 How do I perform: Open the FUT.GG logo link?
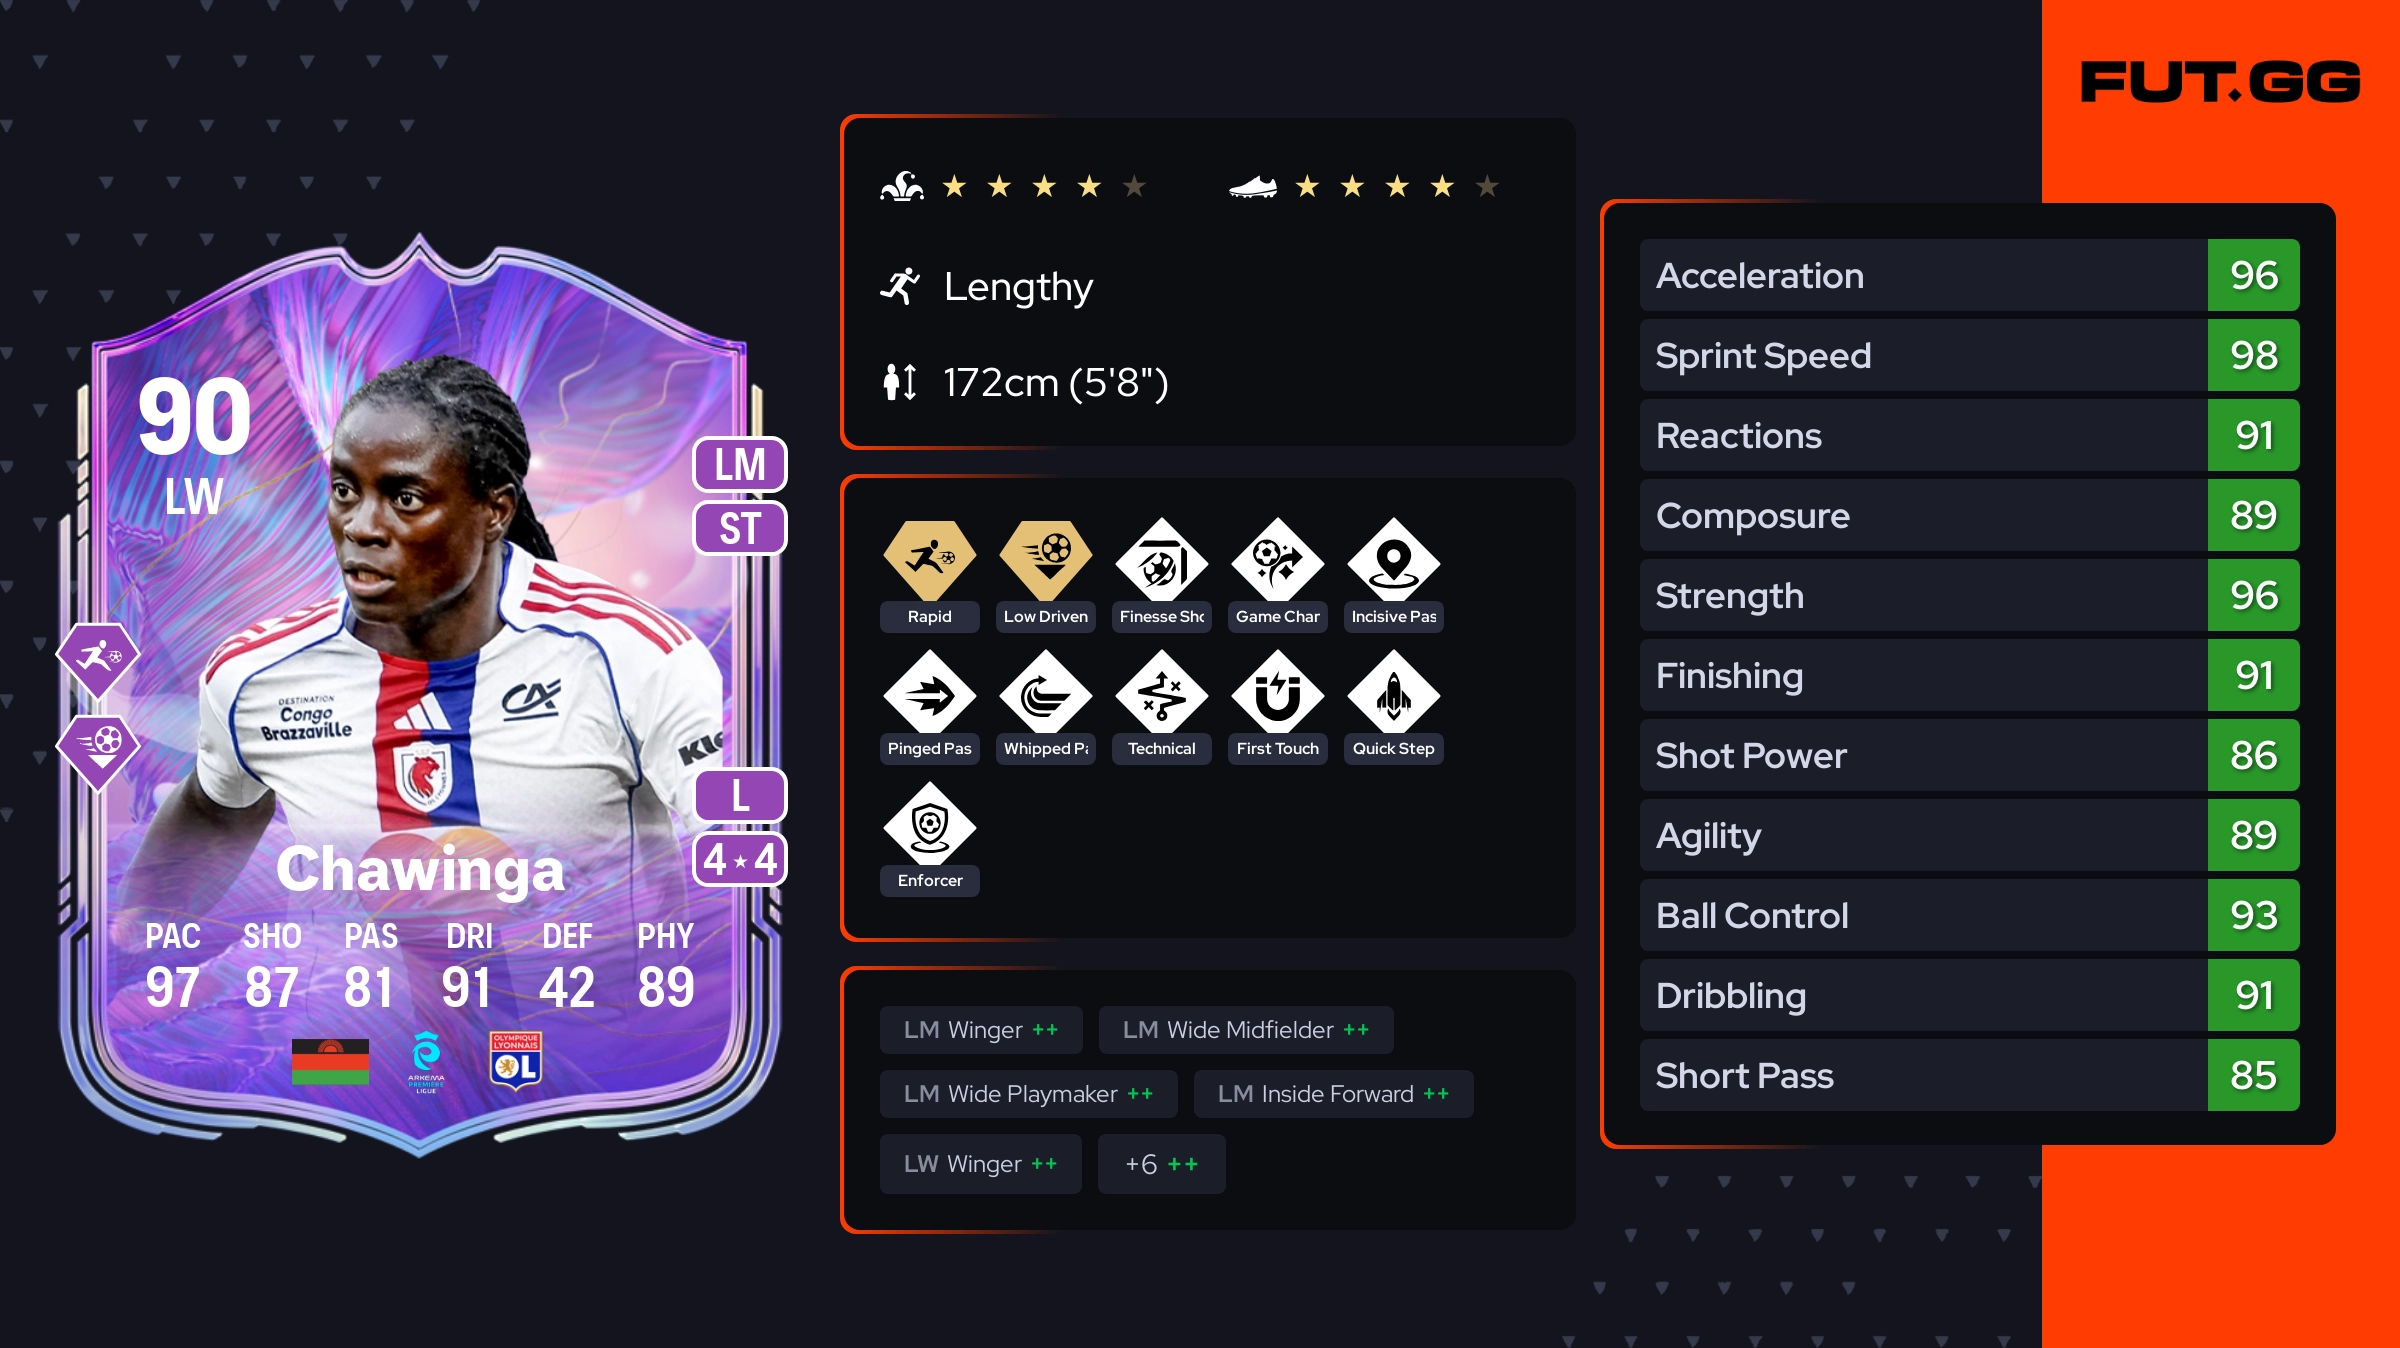point(2221,82)
